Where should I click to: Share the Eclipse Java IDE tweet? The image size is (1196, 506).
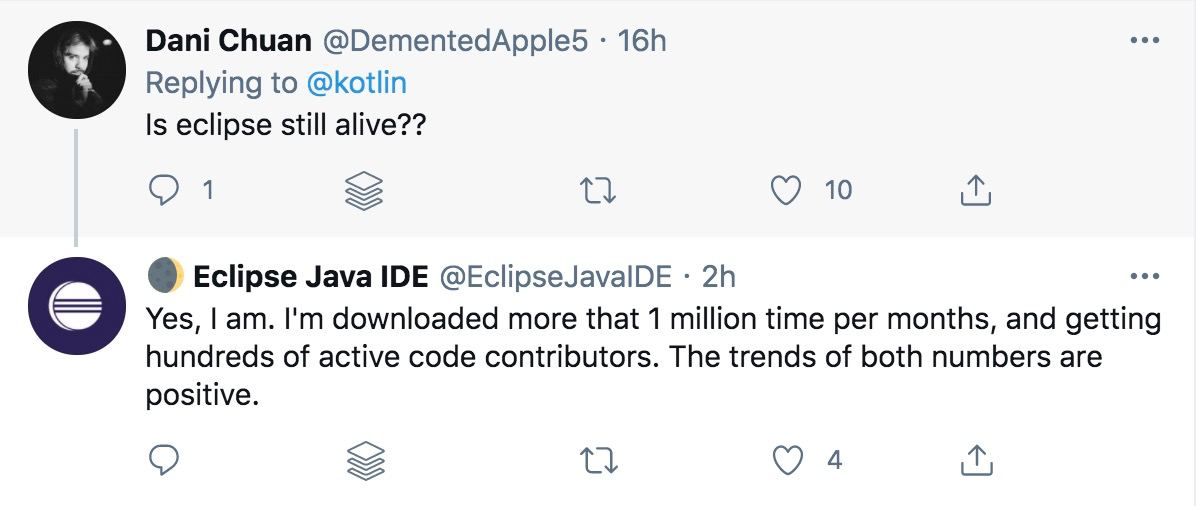975,460
